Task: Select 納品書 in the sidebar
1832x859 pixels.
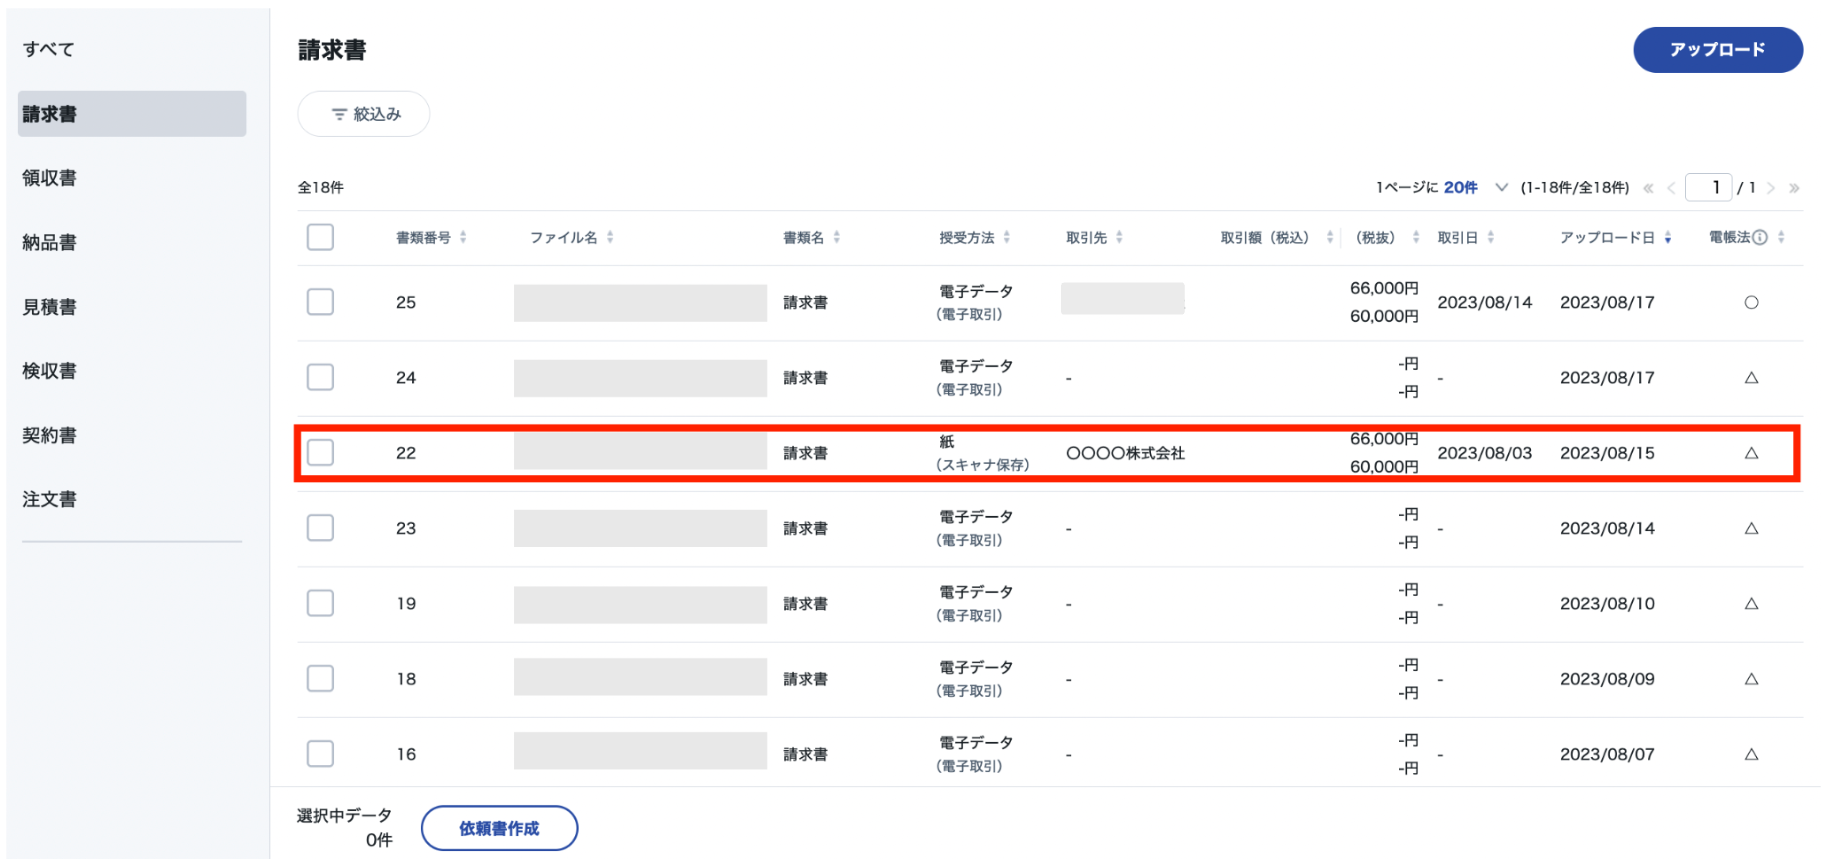Action: pos(49,242)
